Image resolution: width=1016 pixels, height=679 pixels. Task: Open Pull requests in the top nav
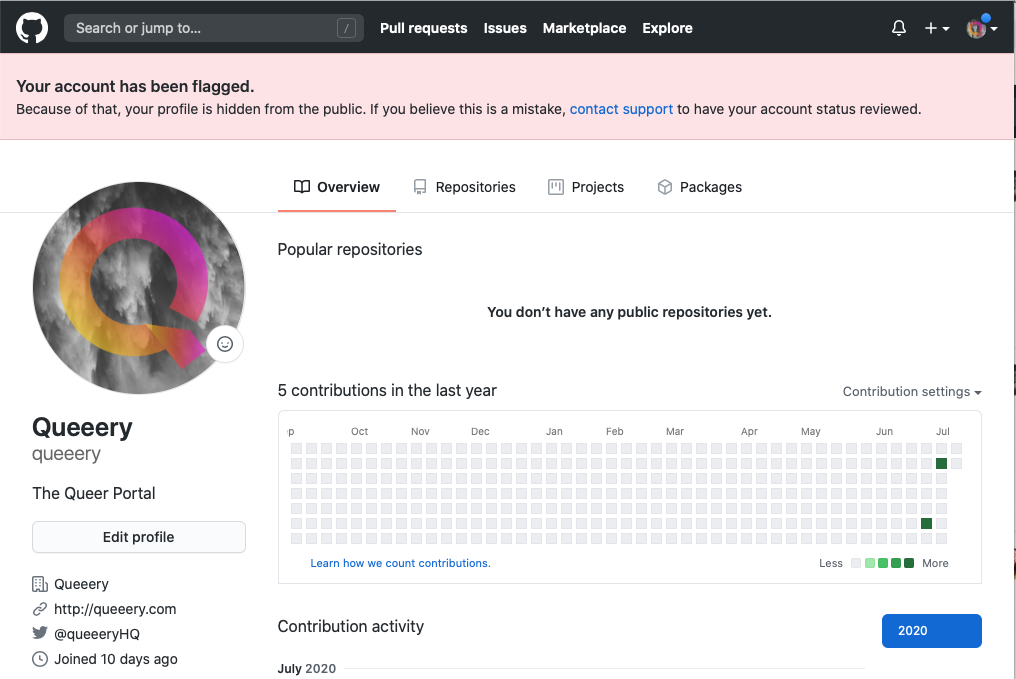pos(424,29)
